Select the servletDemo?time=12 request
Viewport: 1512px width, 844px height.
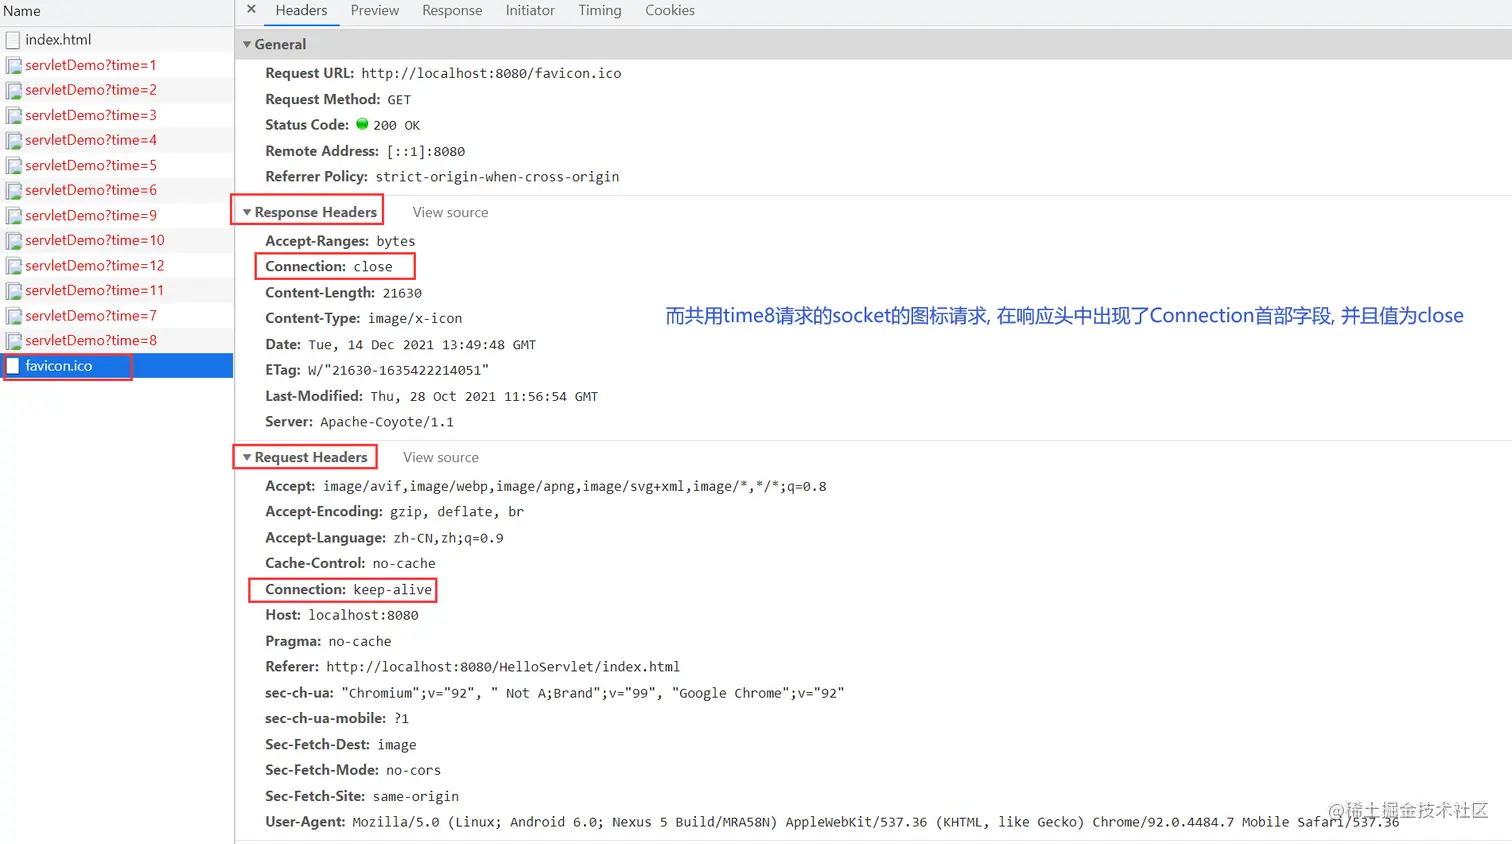tap(117, 265)
